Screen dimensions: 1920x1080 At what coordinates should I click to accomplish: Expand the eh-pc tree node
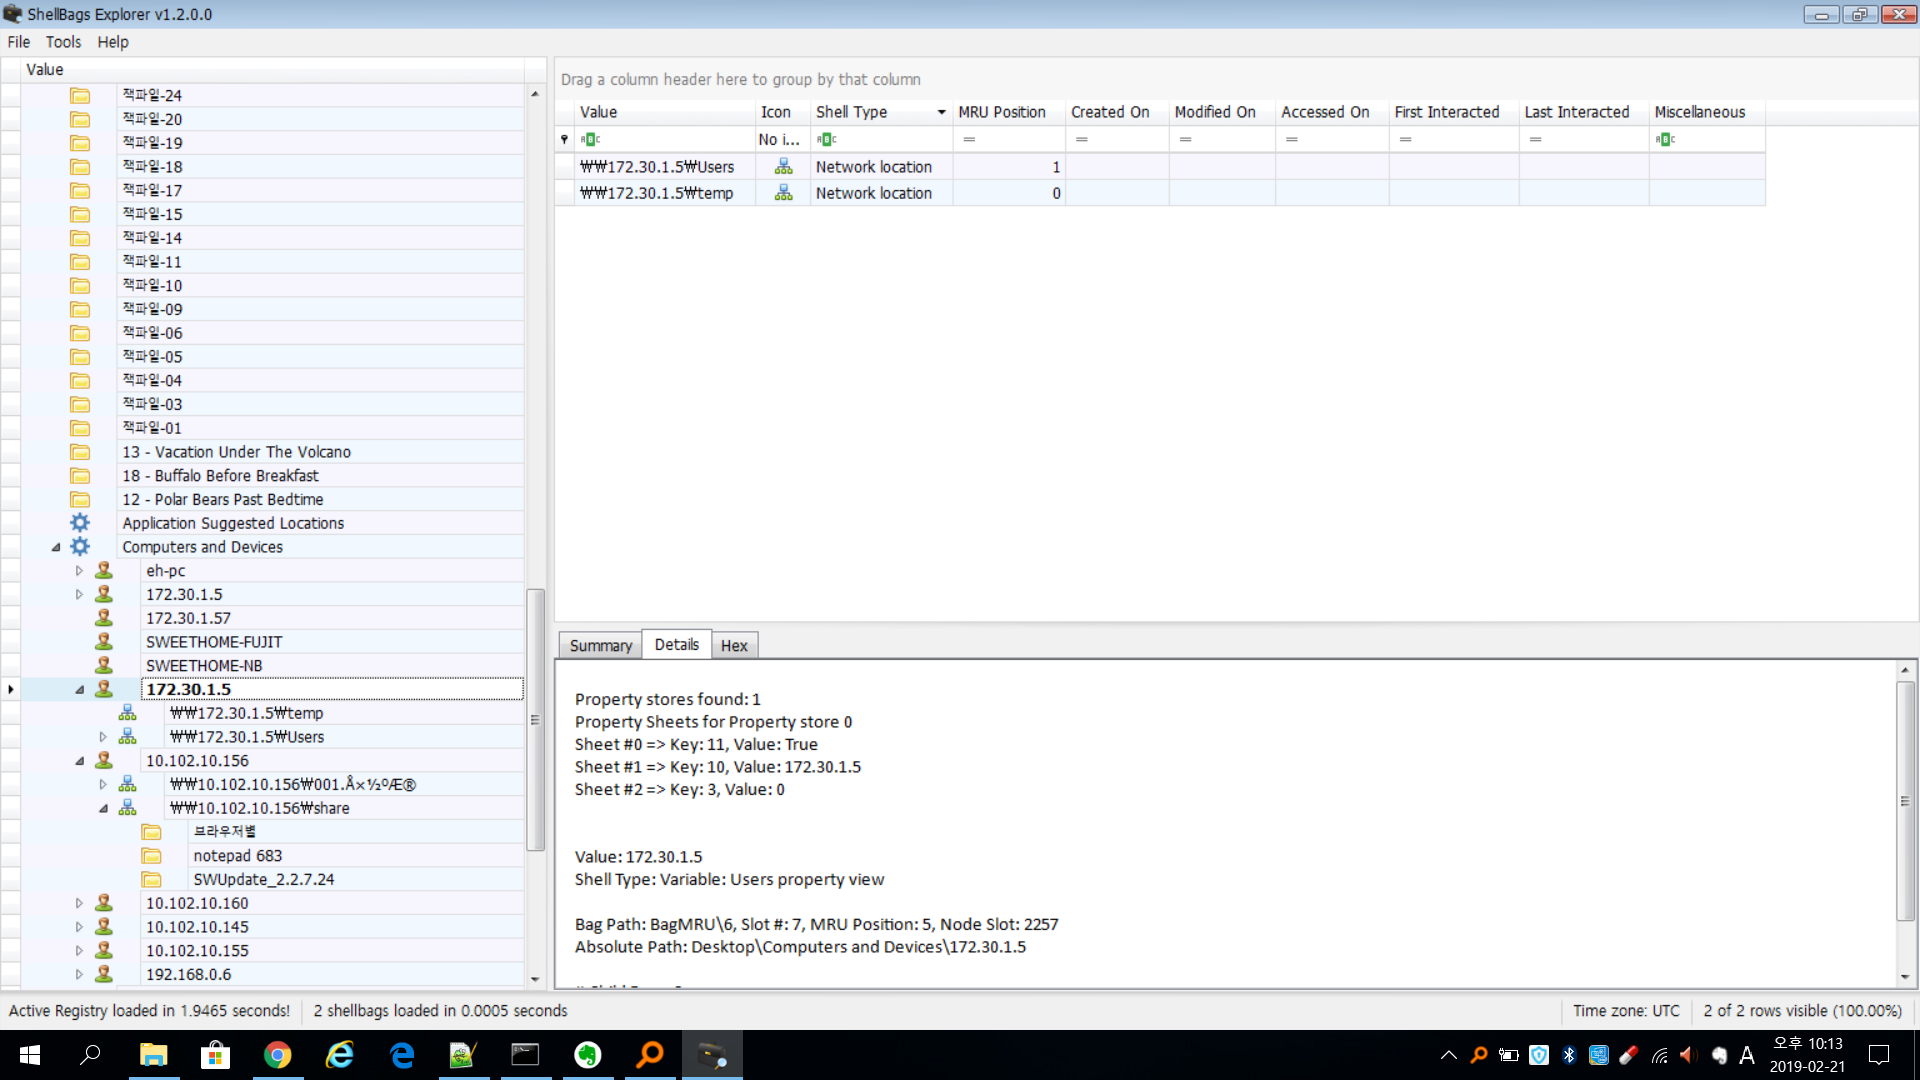(79, 571)
